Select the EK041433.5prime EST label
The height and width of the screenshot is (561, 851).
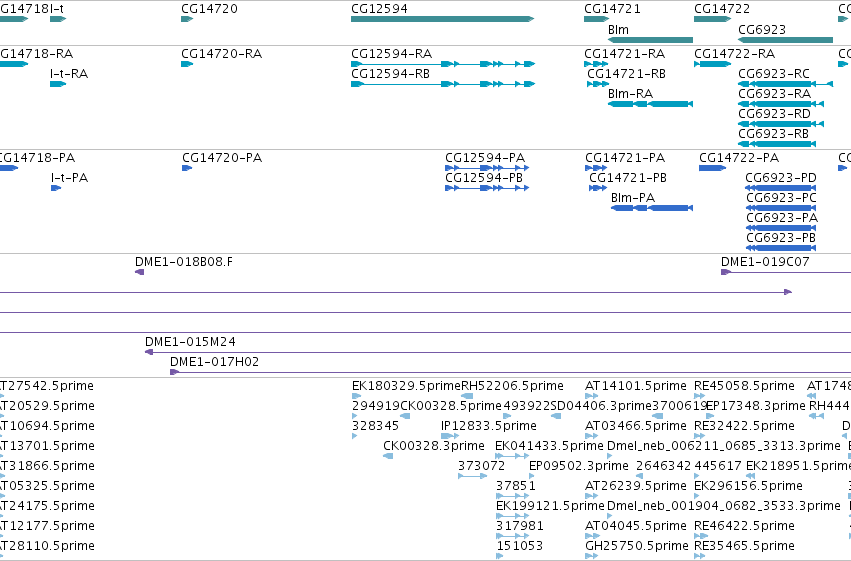[x=549, y=445]
